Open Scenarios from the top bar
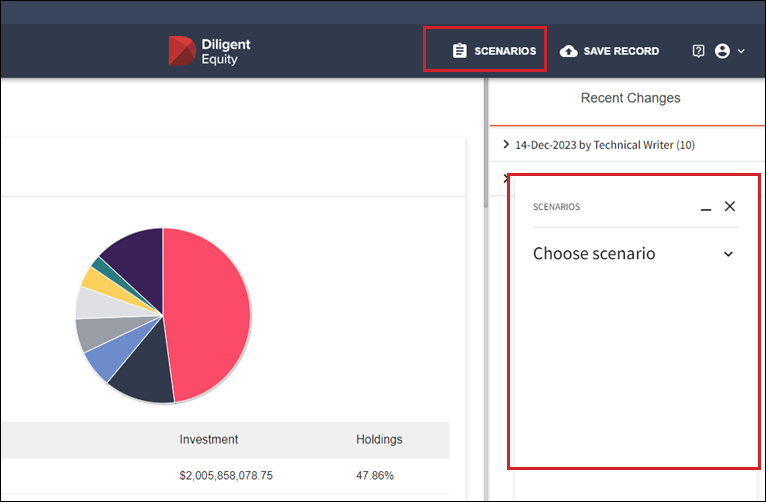 coord(504,51)
